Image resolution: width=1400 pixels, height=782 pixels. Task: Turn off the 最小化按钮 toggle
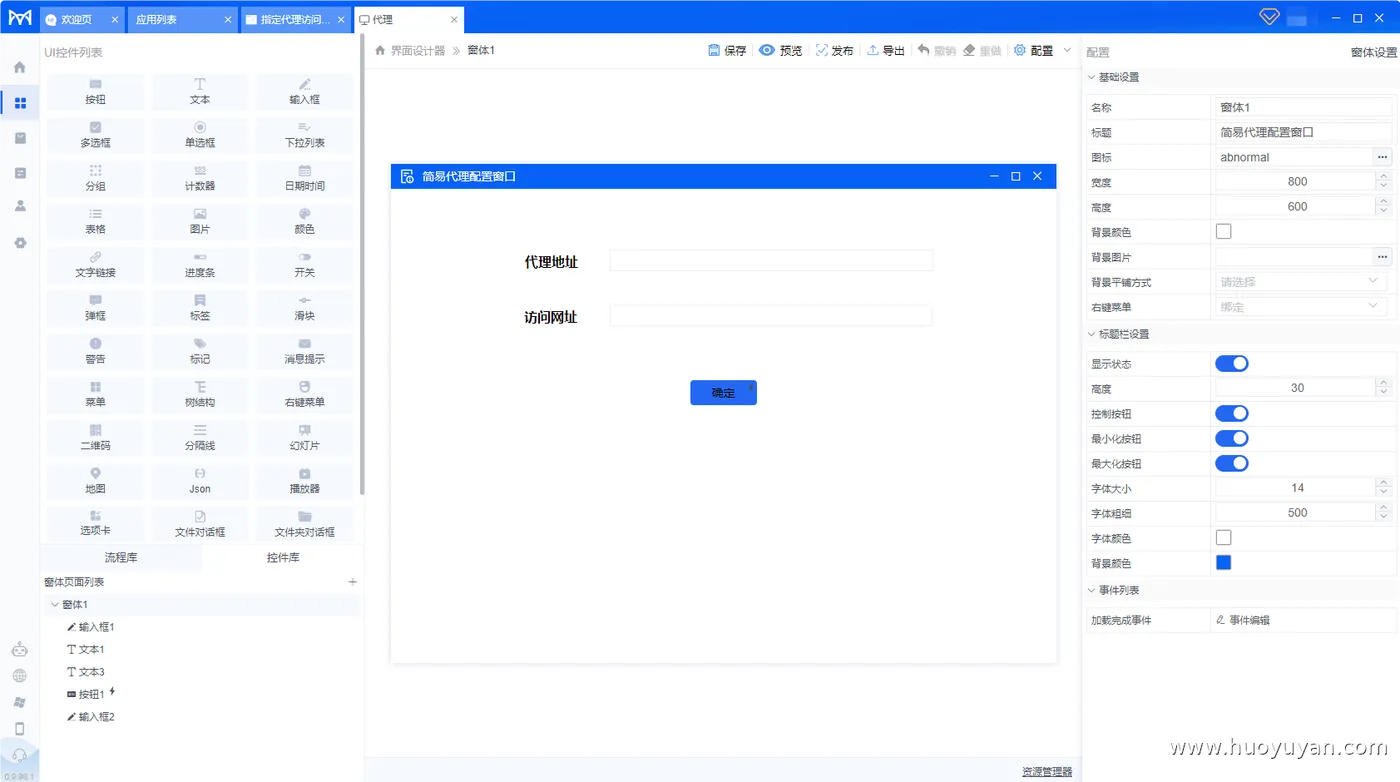pos(1231,438)
